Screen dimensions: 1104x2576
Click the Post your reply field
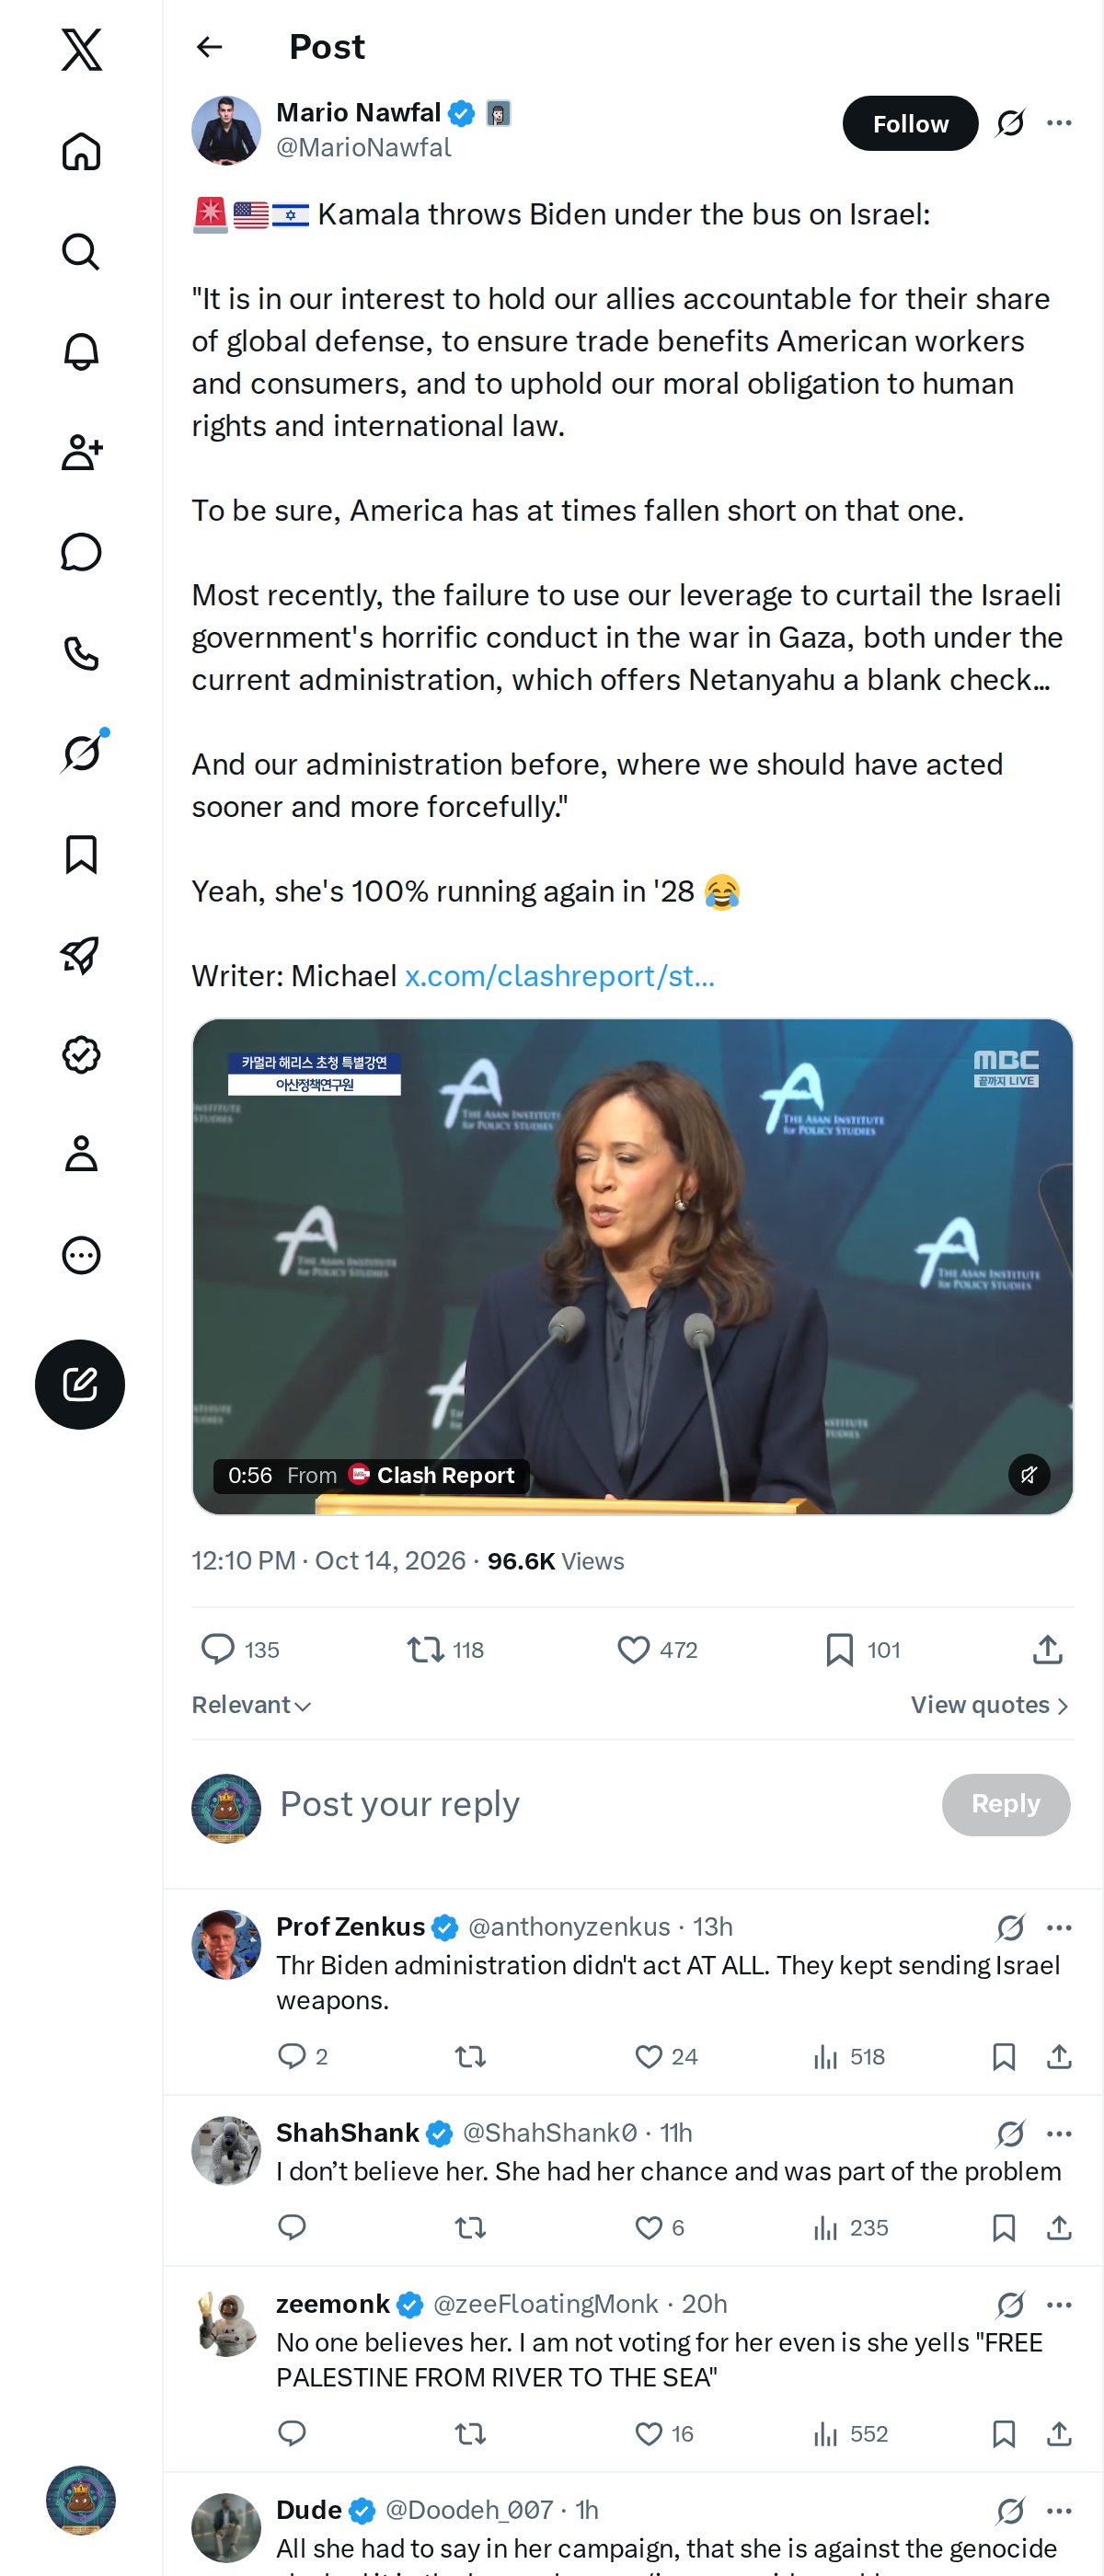(x=600, y=1804)
